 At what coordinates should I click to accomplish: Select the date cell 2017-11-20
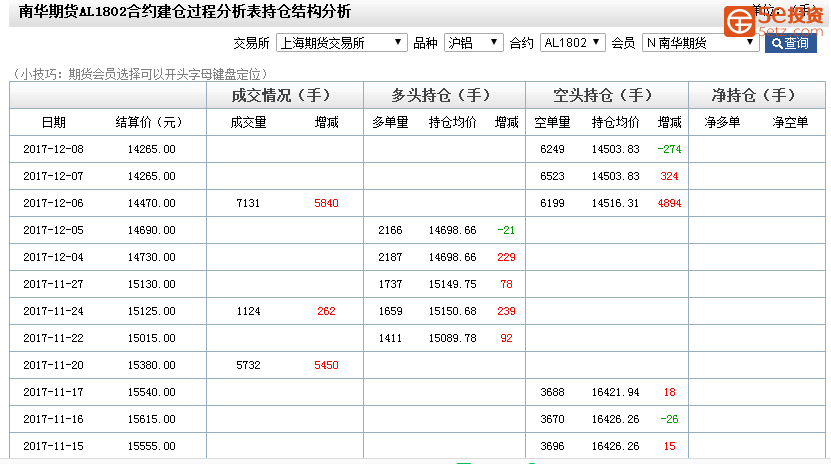click(x=54, y=365)
